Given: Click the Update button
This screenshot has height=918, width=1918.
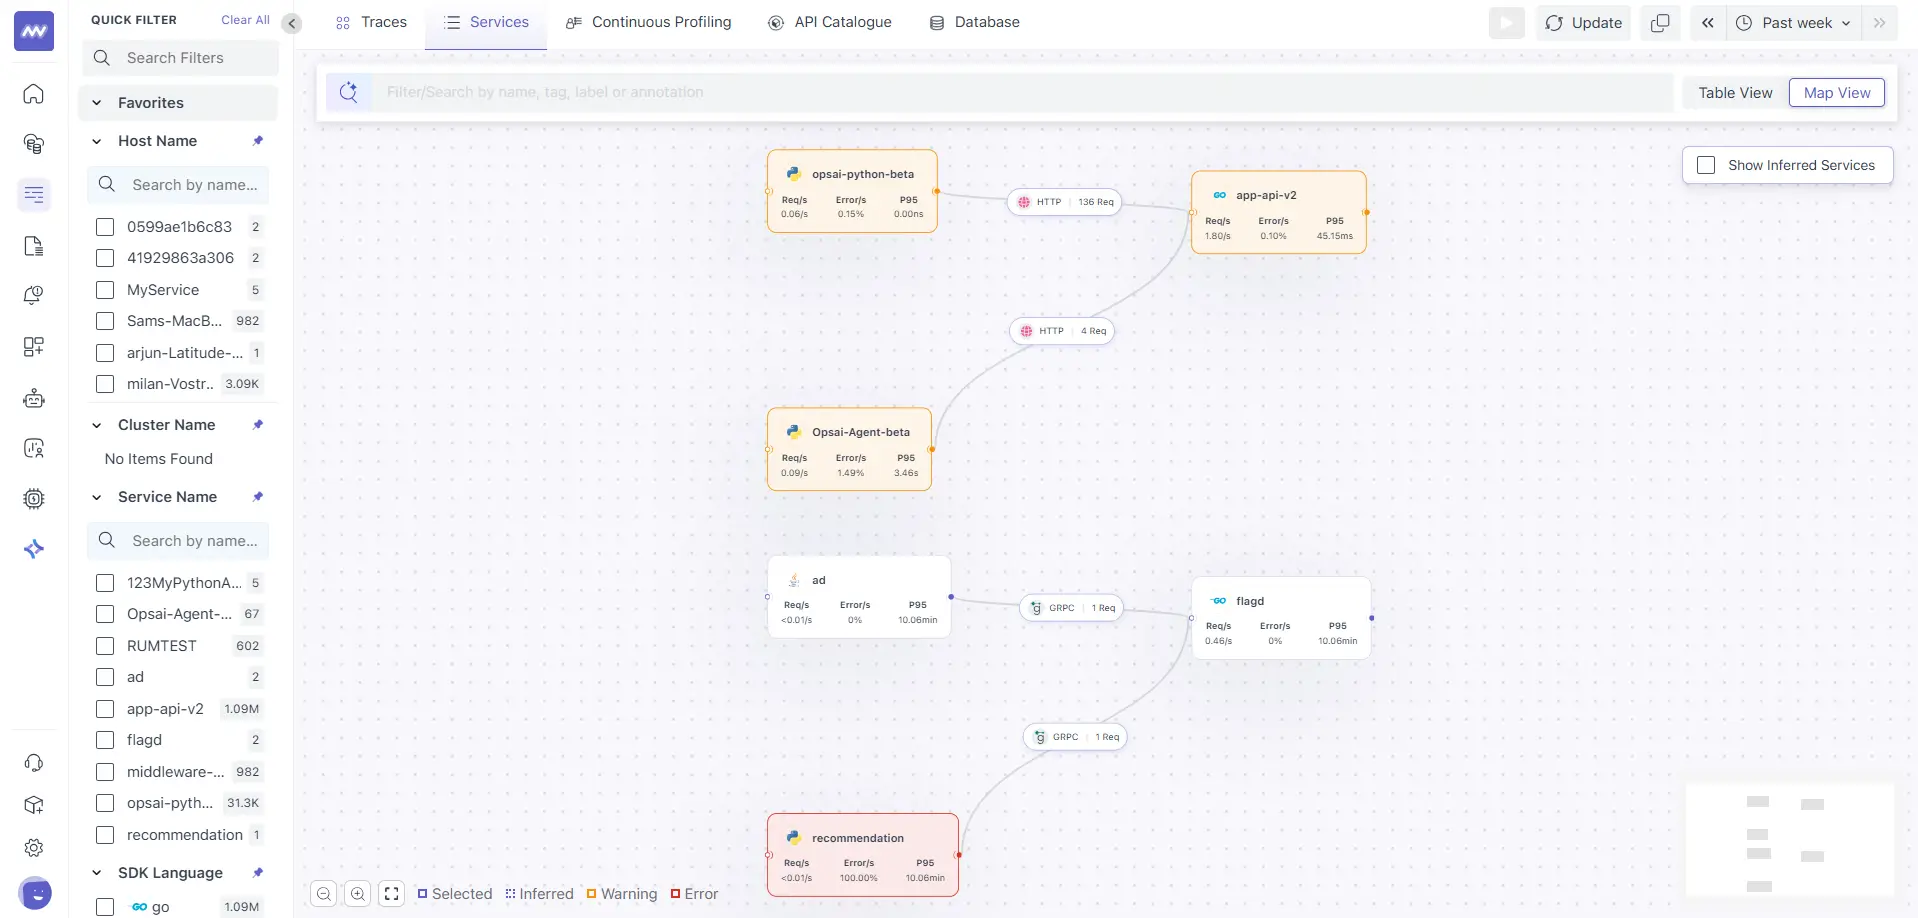Looking at the screenshot, I should [x=1583, y=22].
